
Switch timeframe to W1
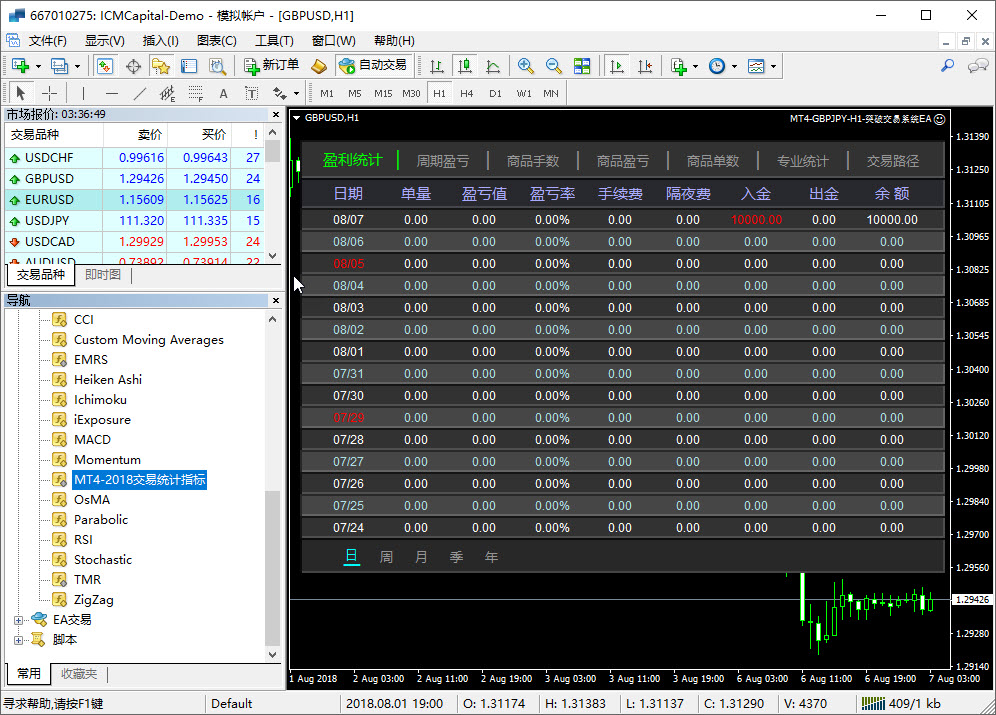tap(523, 93)
